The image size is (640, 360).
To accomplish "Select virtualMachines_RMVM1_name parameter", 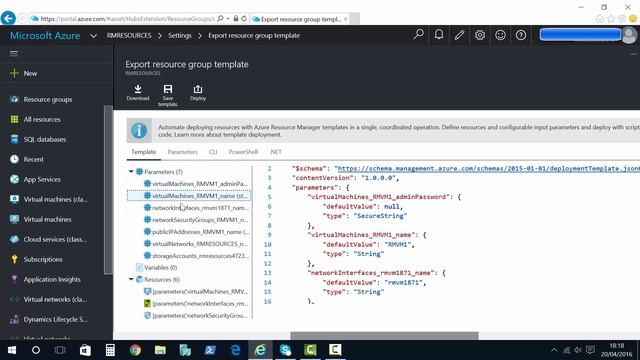I will pyautogui.click(x=189, y=196).
